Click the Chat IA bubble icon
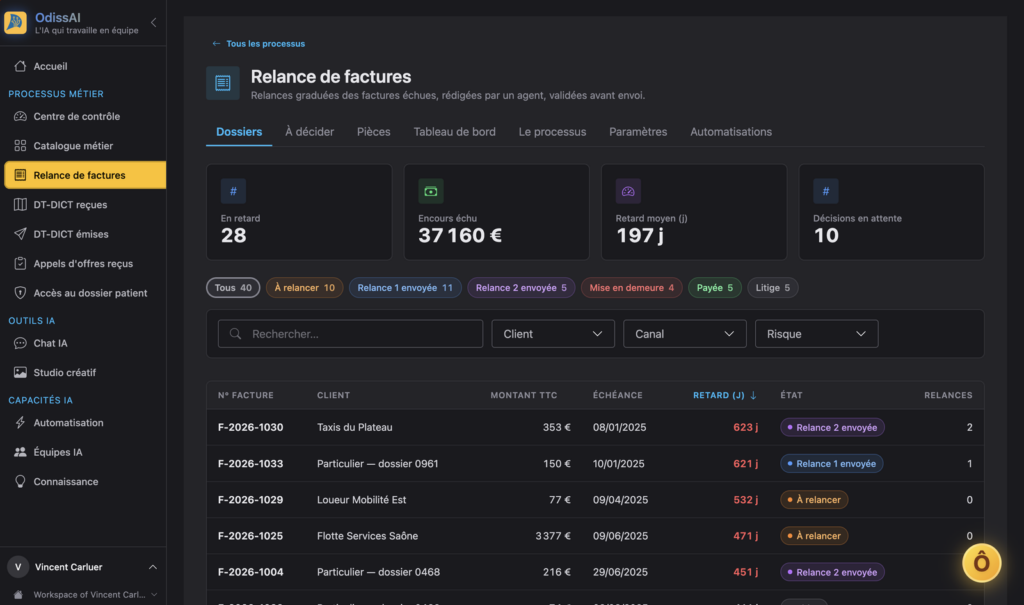This screenshot has height=605, width=1024. [20, 343]
